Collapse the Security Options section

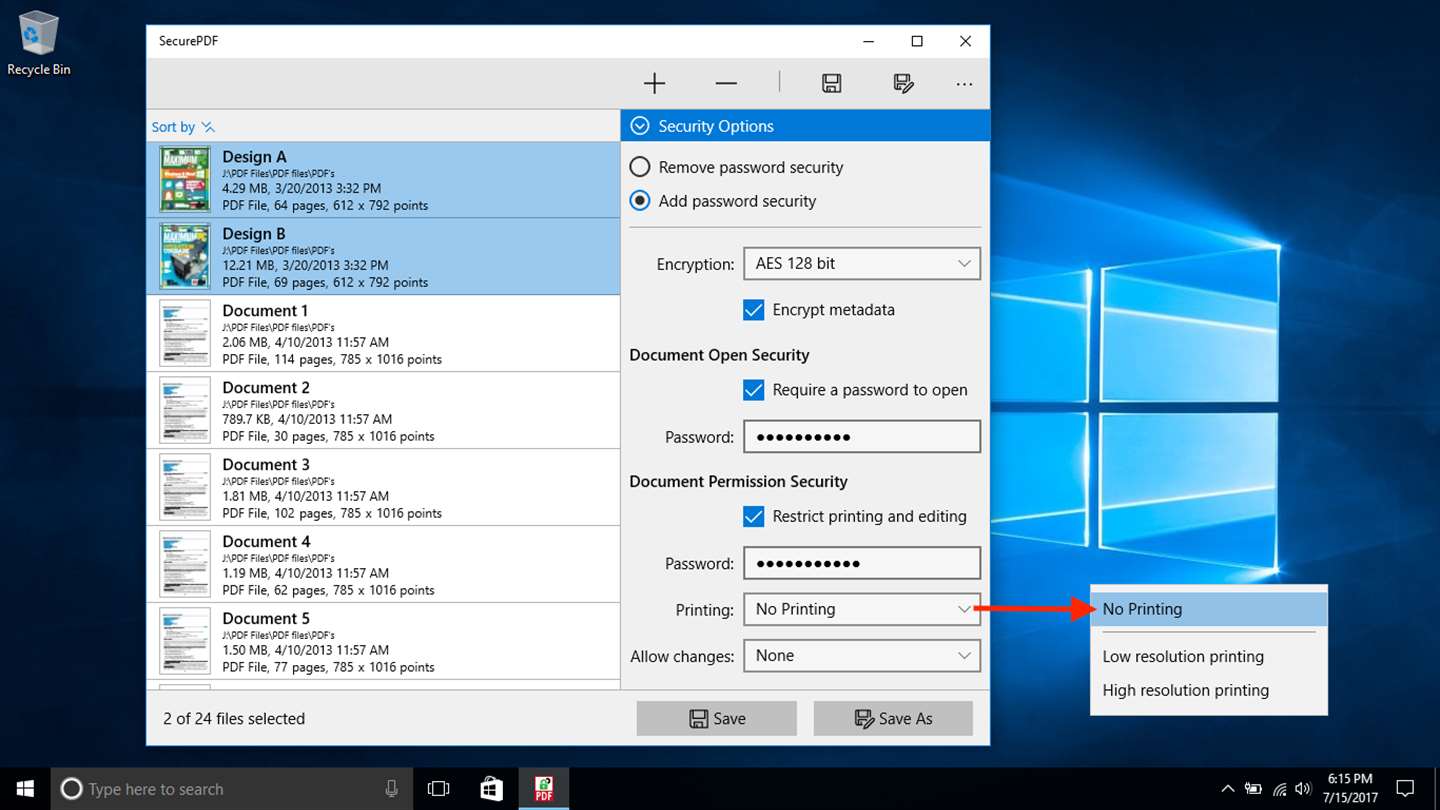point(640,126)
